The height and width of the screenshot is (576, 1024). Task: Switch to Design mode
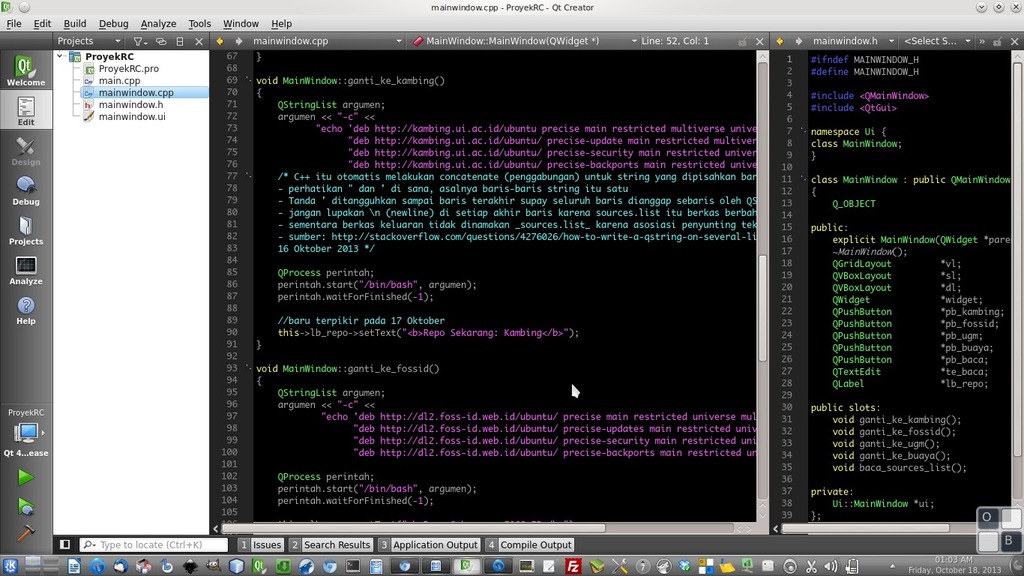[25, 150]
